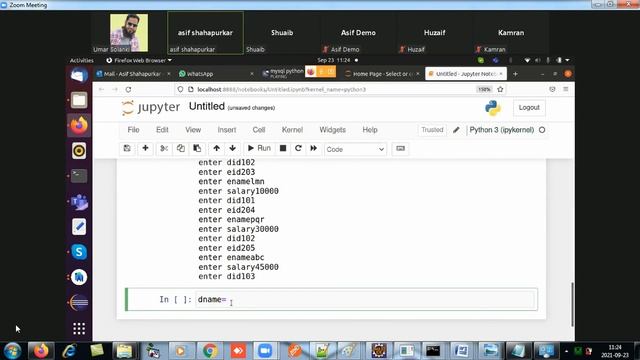Cut selected cells with scissors icon
This screenshot has height=360, width=640.
pyautogui.click(x=164, y=149)
